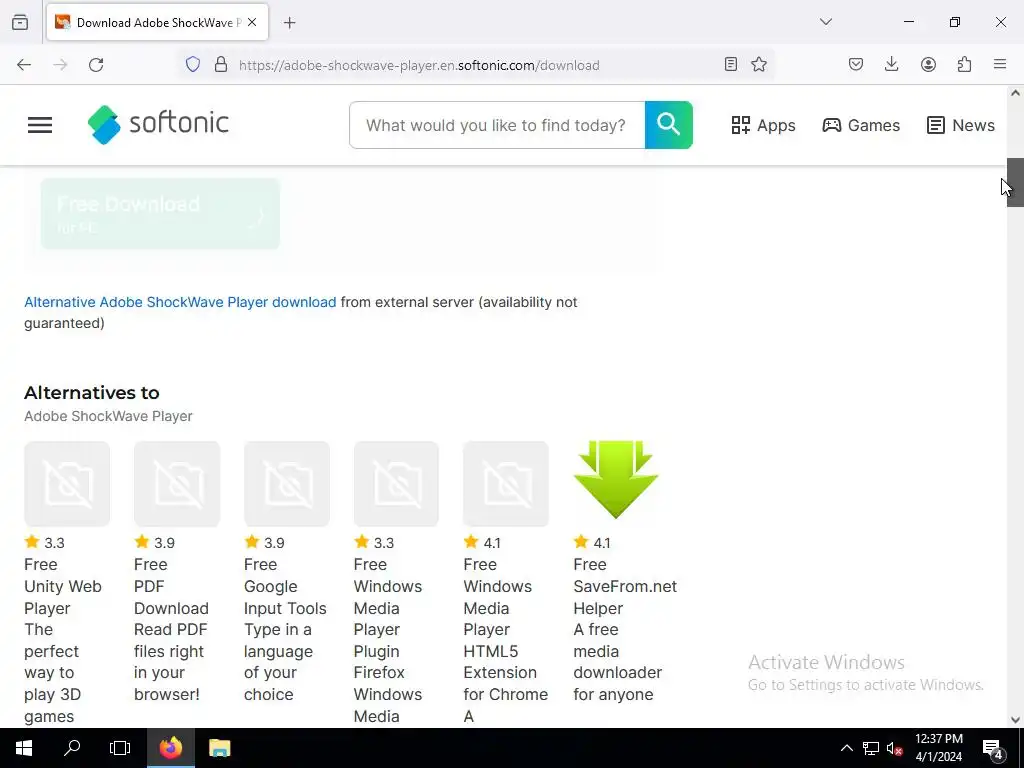Click the vertical scrollbar thumb
Image resolution: width=1024 pixels, height=768 pixels.
click(1015, 182)
